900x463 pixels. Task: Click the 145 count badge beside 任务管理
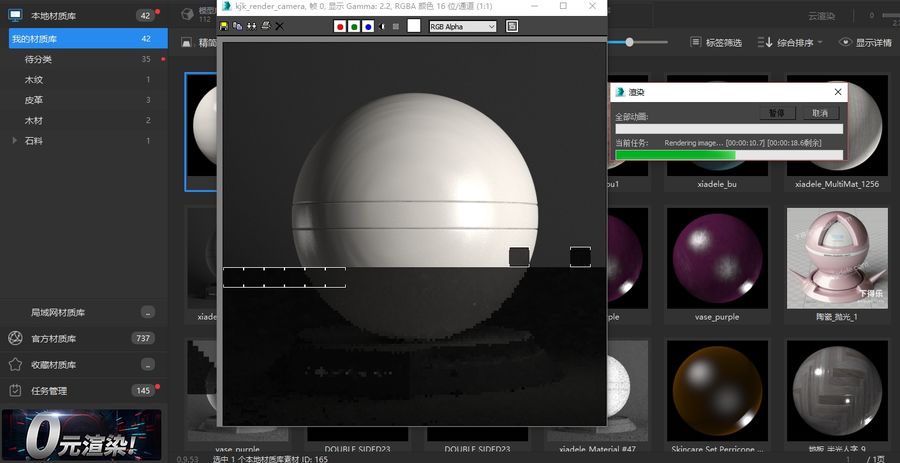(x=142, y=391)
